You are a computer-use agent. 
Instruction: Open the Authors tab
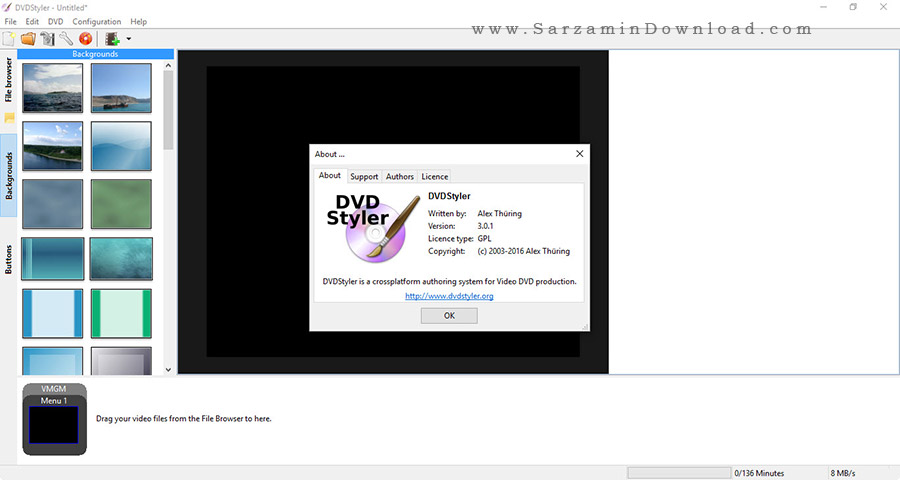(399, 176)
